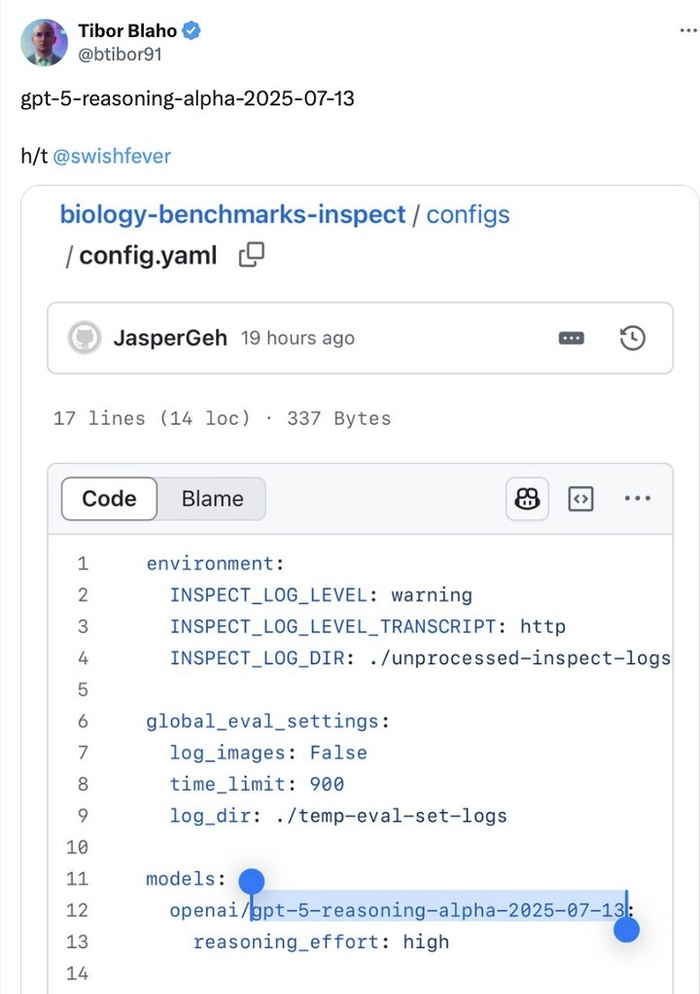Screen dimensions: 700x994
Task: Click the start text selection handle
Action: [252, 881]
